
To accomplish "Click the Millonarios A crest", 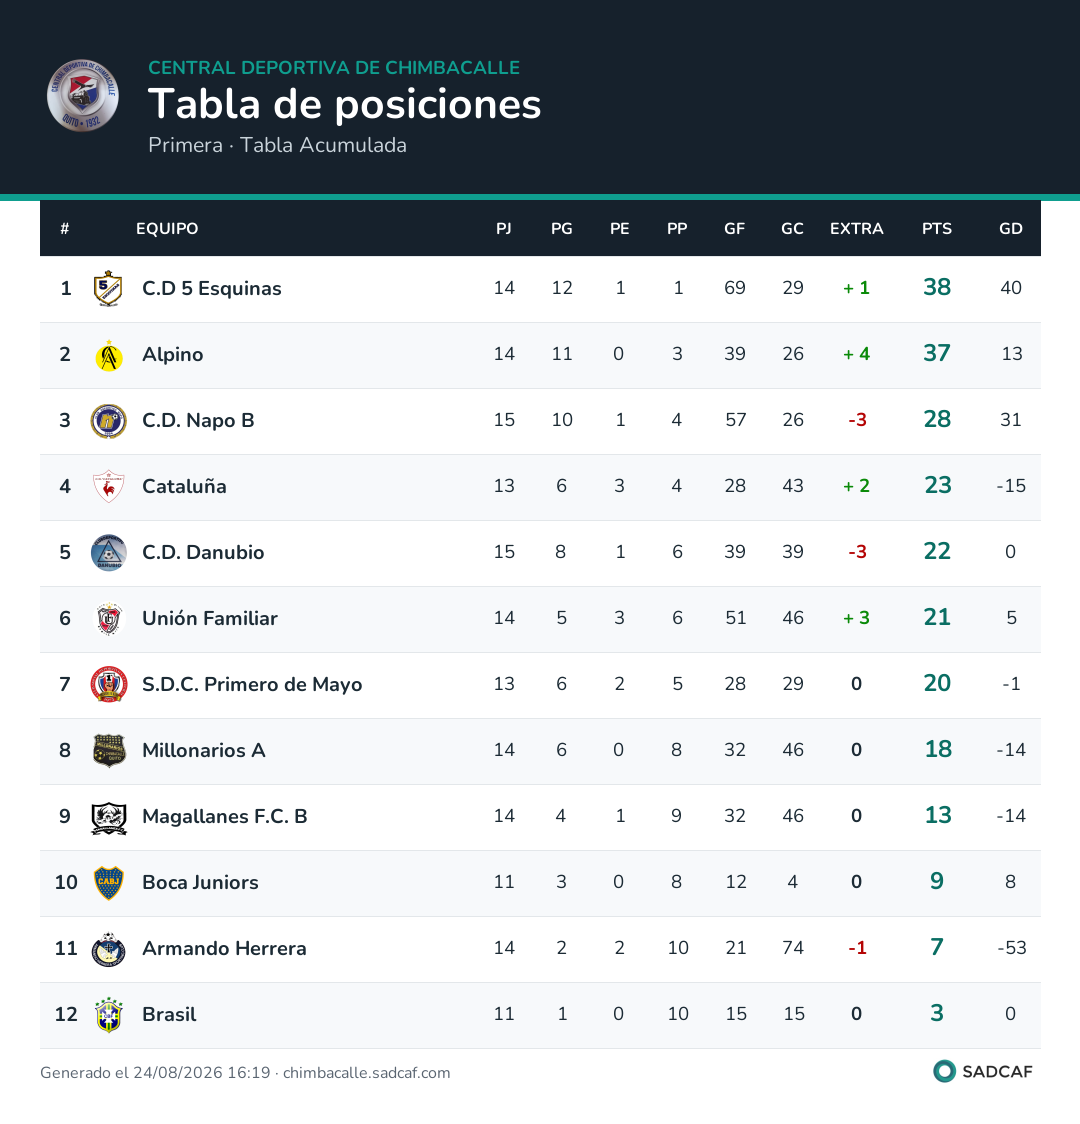I will point(109,751).
